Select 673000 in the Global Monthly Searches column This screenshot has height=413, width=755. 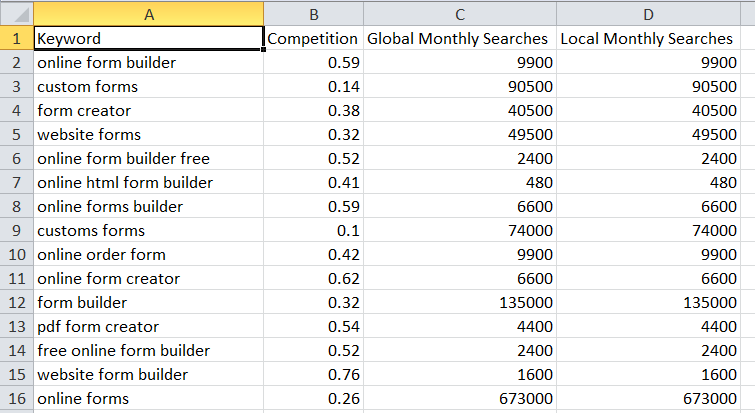coord(459,399)
